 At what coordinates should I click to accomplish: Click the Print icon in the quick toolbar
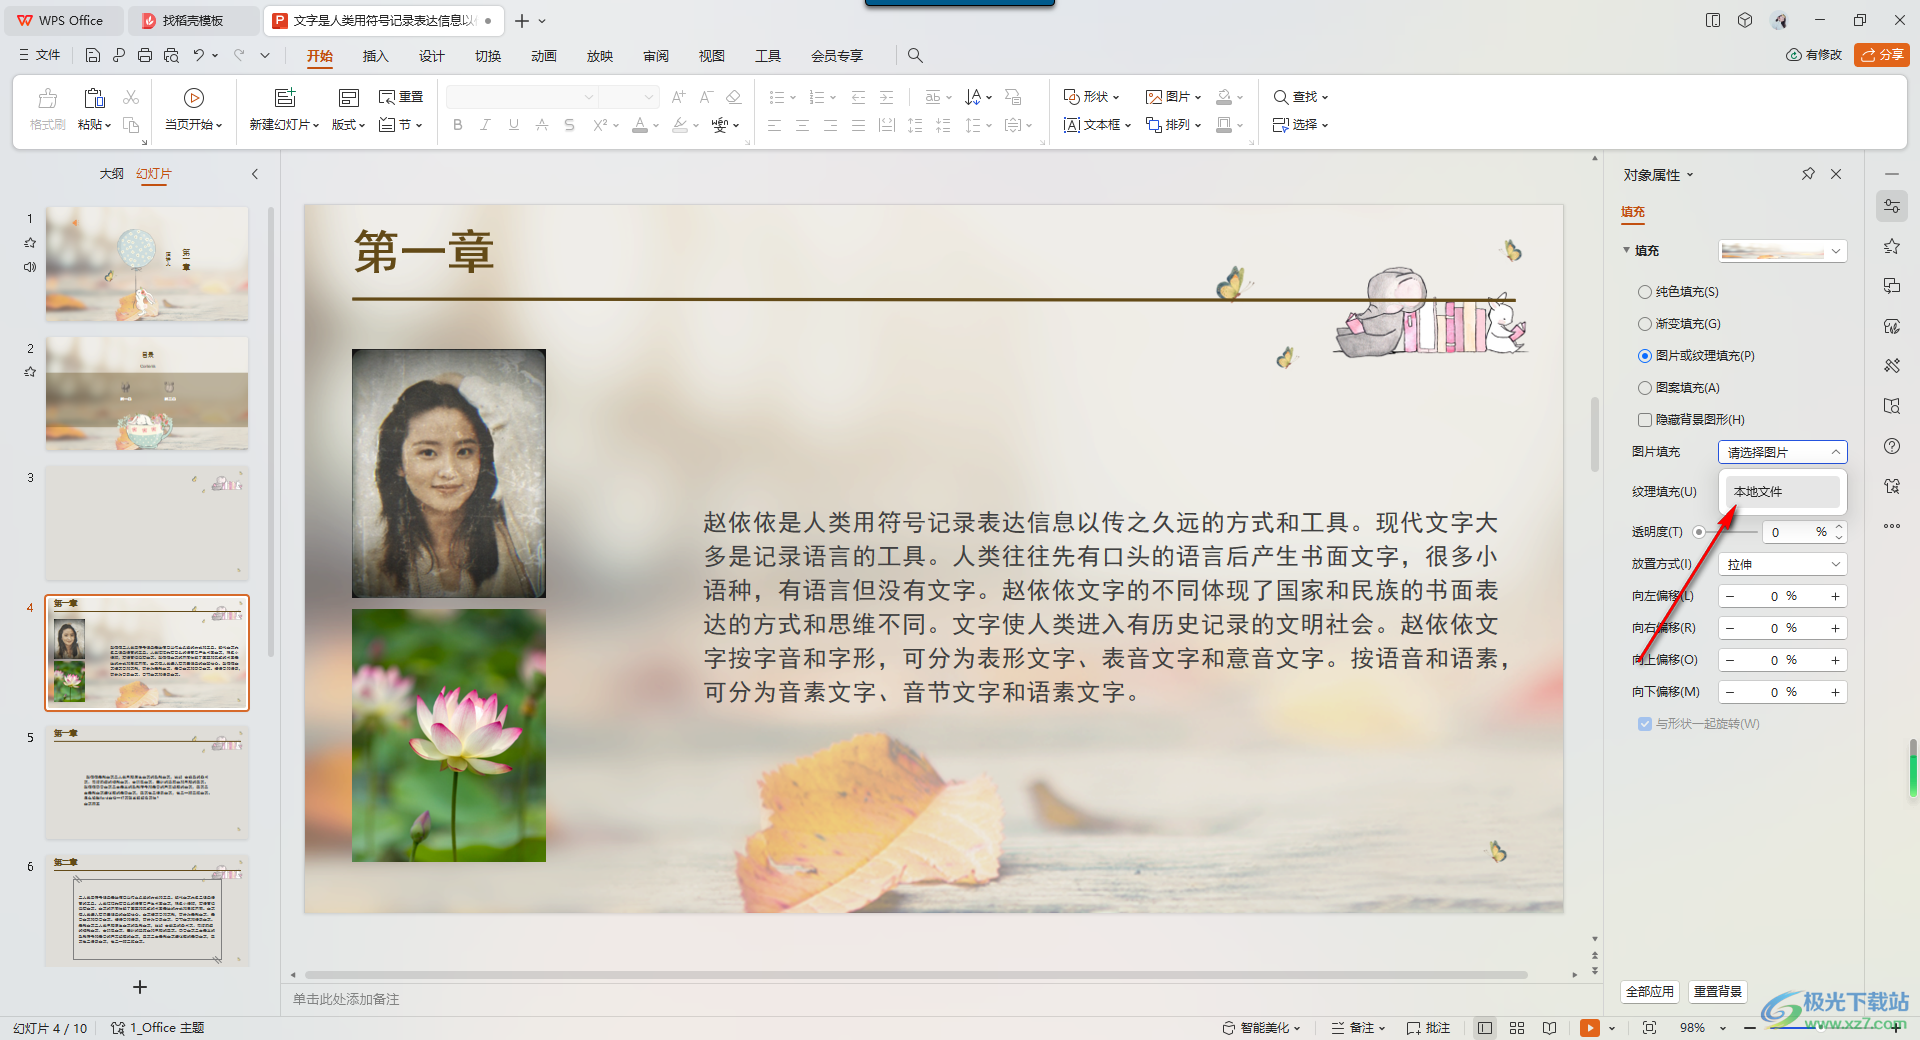point(145,56)
